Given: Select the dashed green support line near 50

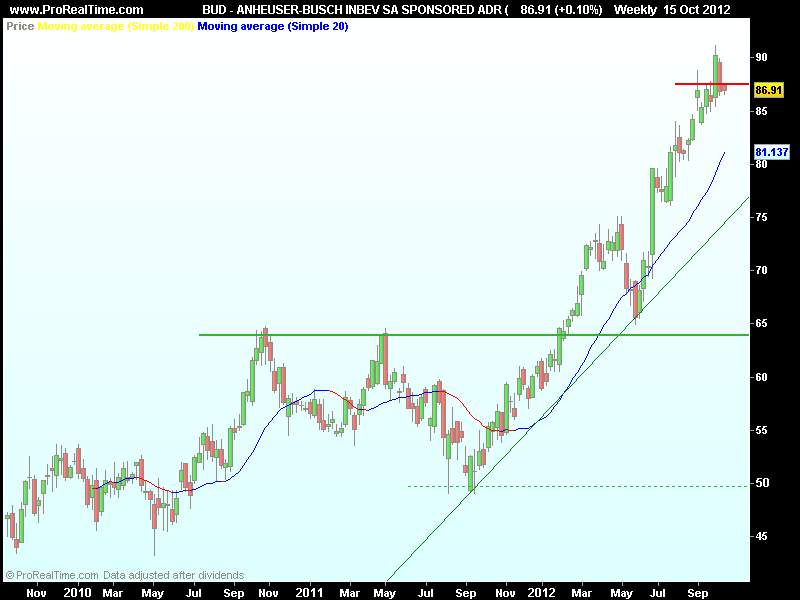Looking at the screenshot, I should coord(578,486).
